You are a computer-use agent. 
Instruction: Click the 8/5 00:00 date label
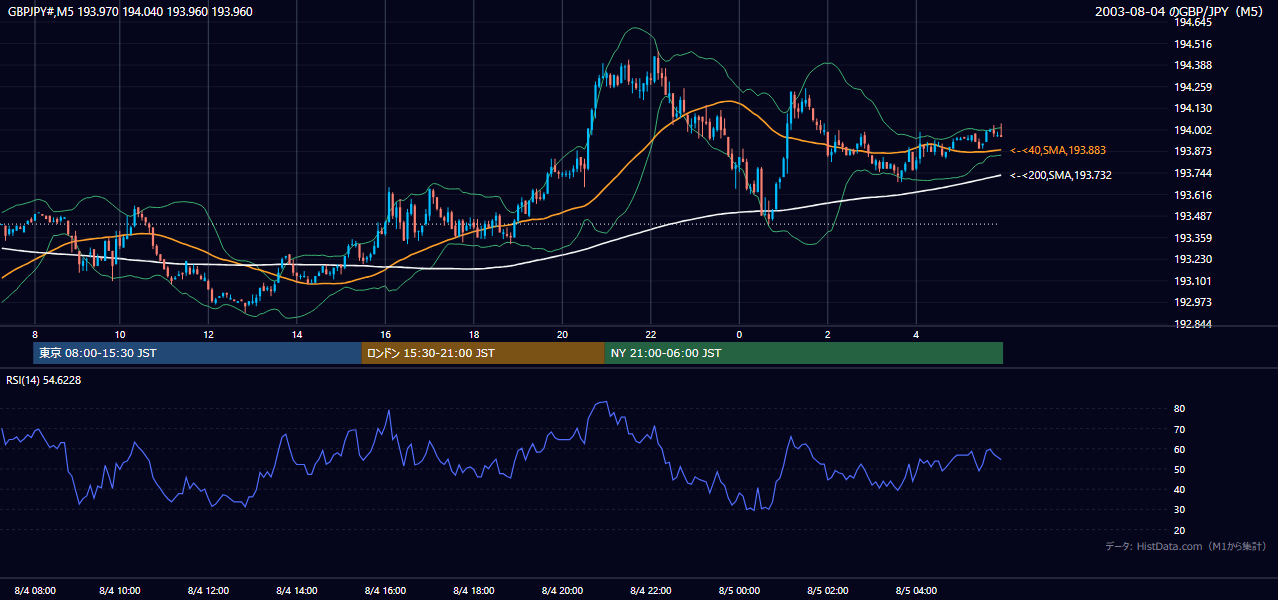point(740,590)
